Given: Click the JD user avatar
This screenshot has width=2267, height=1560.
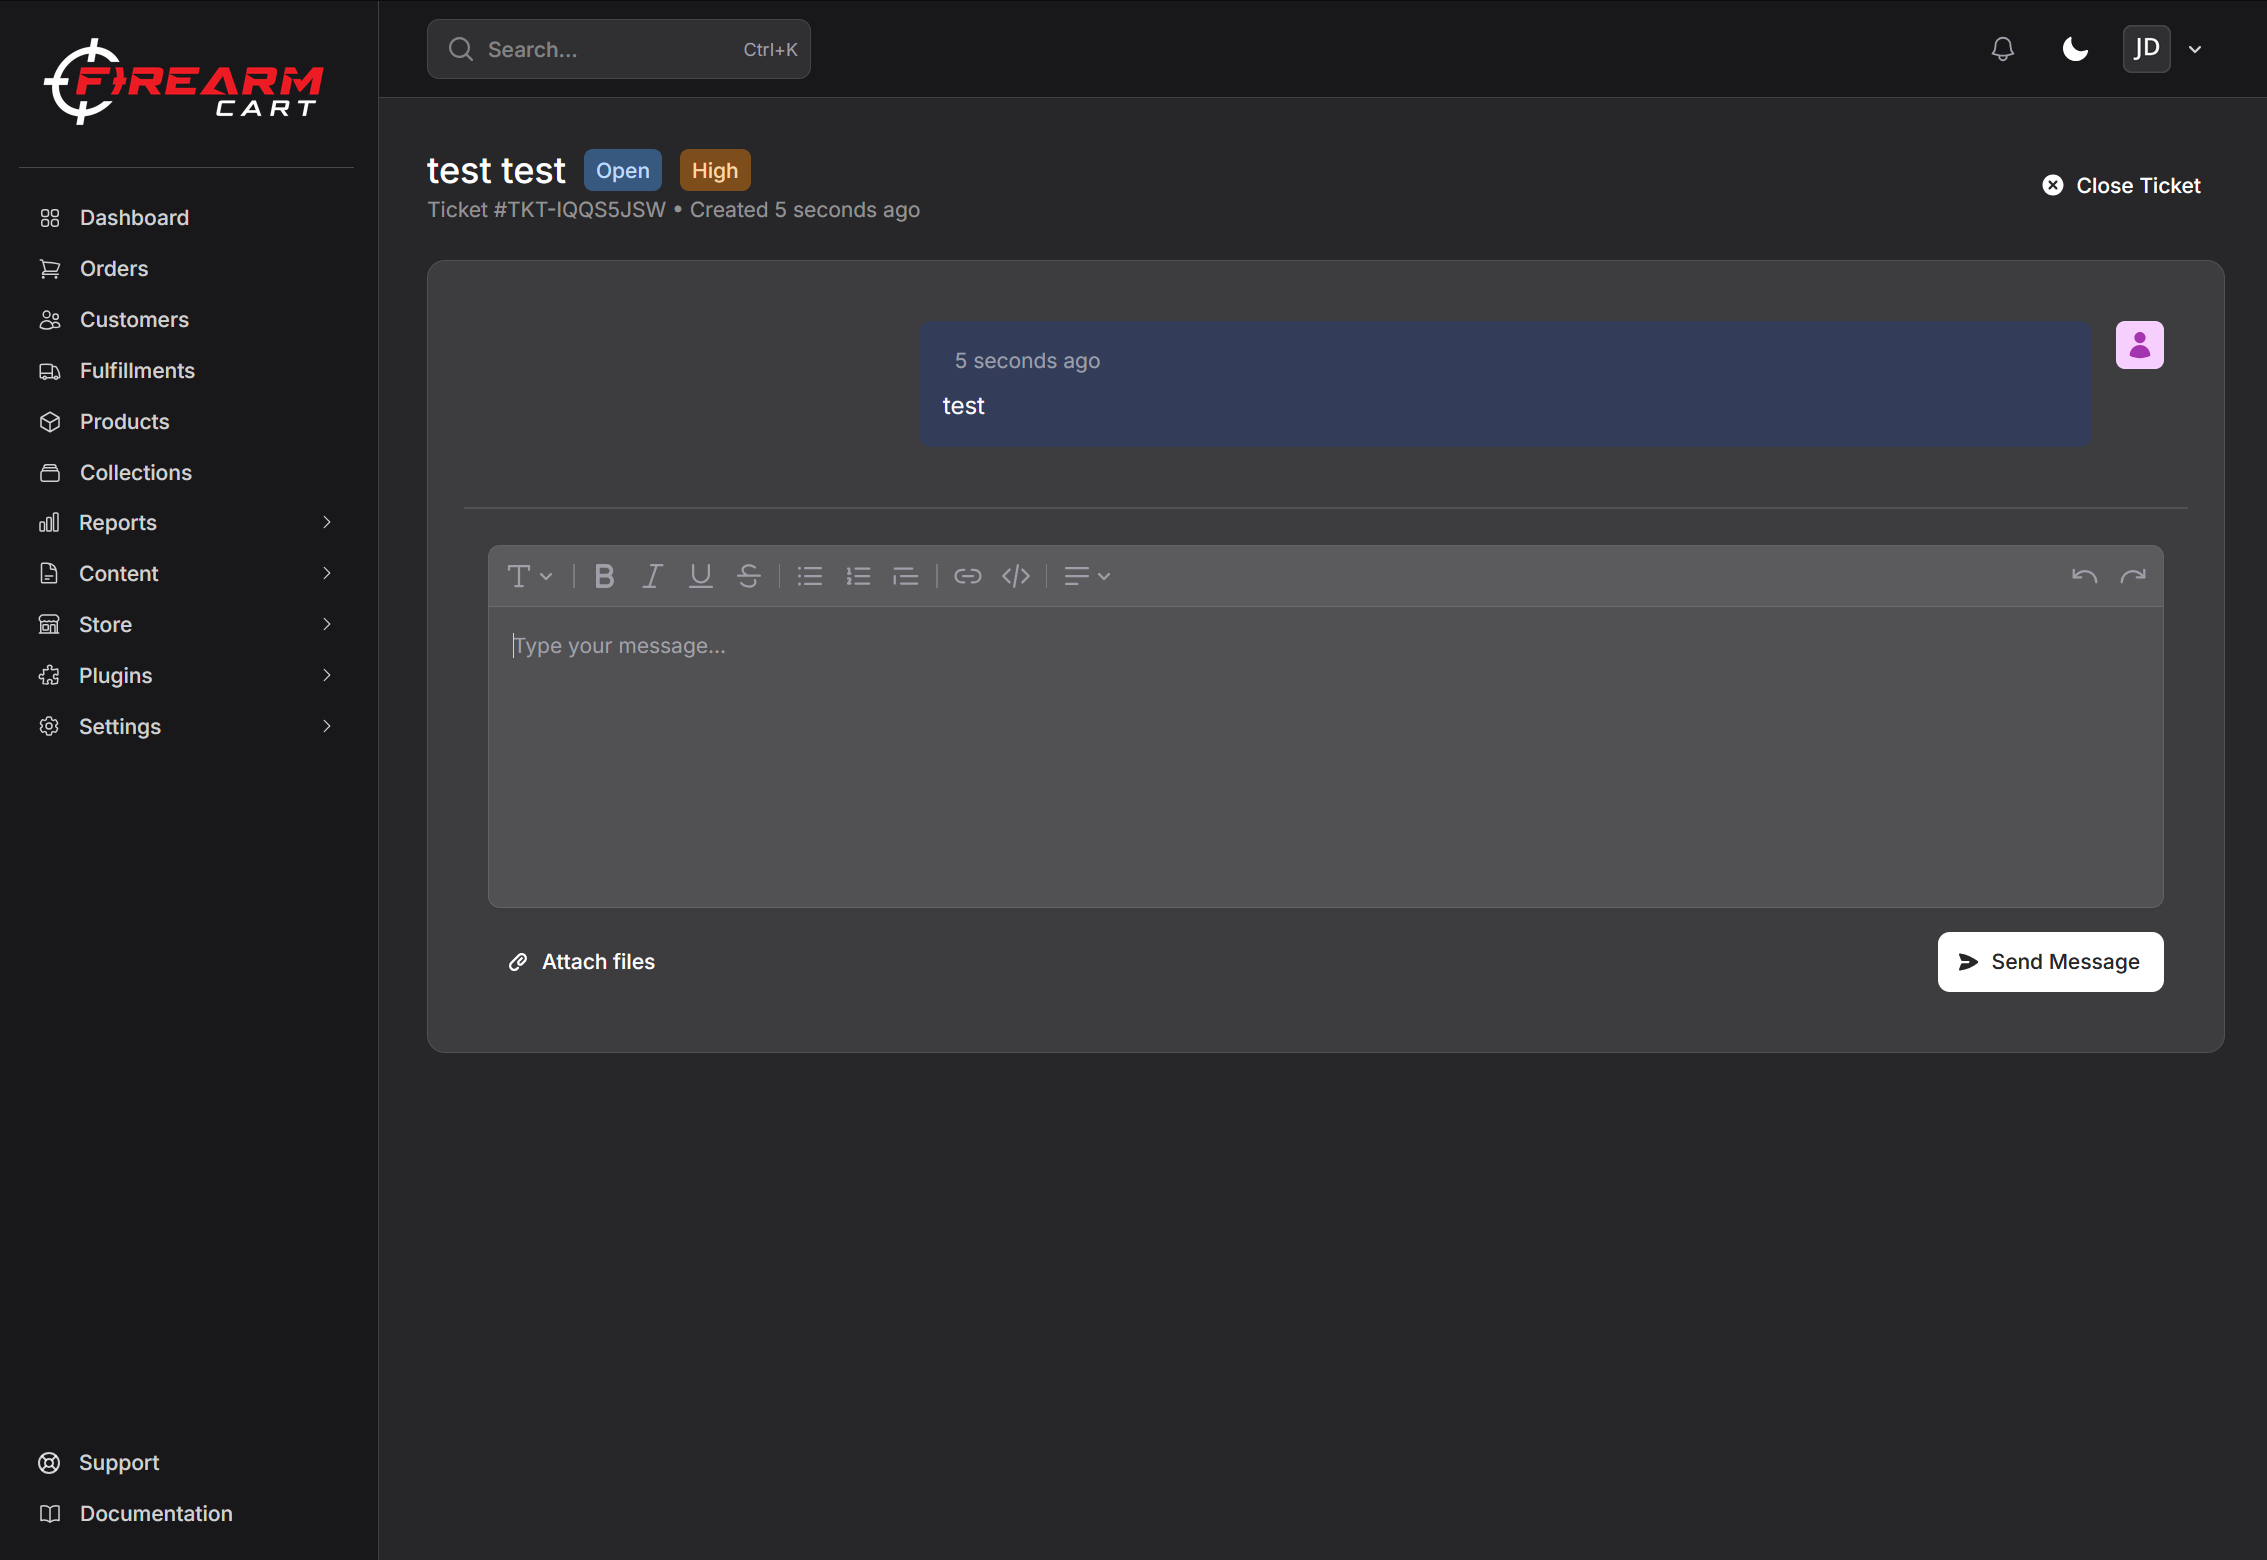Looking at the screenshot, I should 2146,49.
